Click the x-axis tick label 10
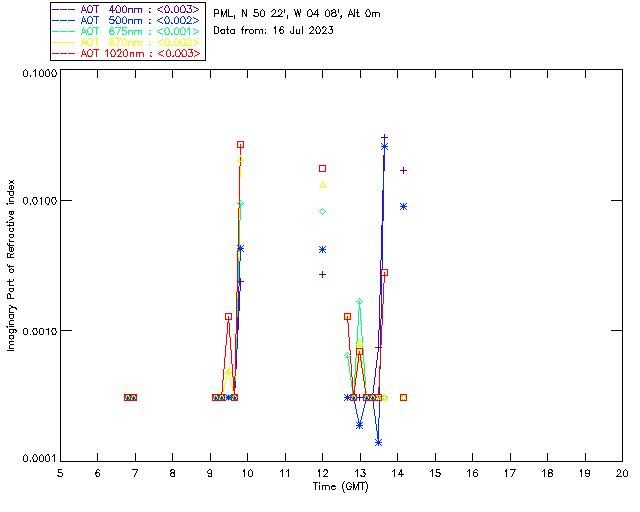 click(x=247, y=473)
